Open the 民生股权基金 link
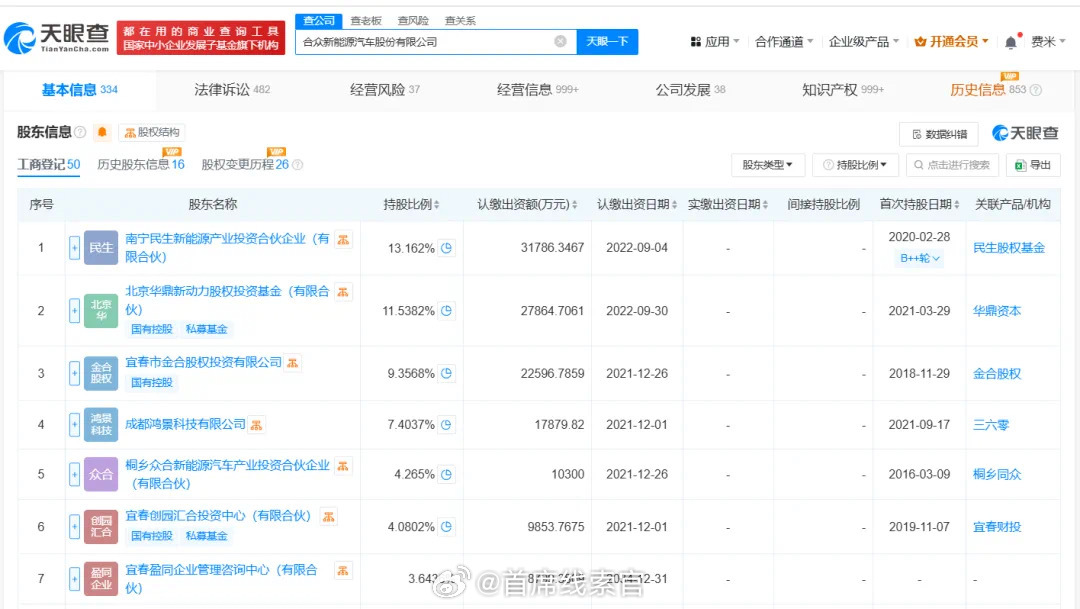Viewport: 1080px width, 609px height. click(1009, 248)
